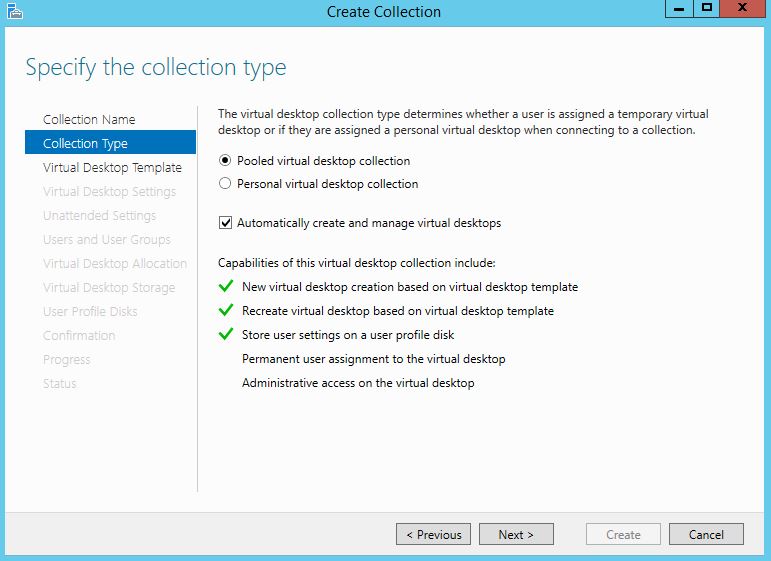Maximize the Create Collection window
The height and width of the screenshot is (561, 771).
[x=707, y=9]
